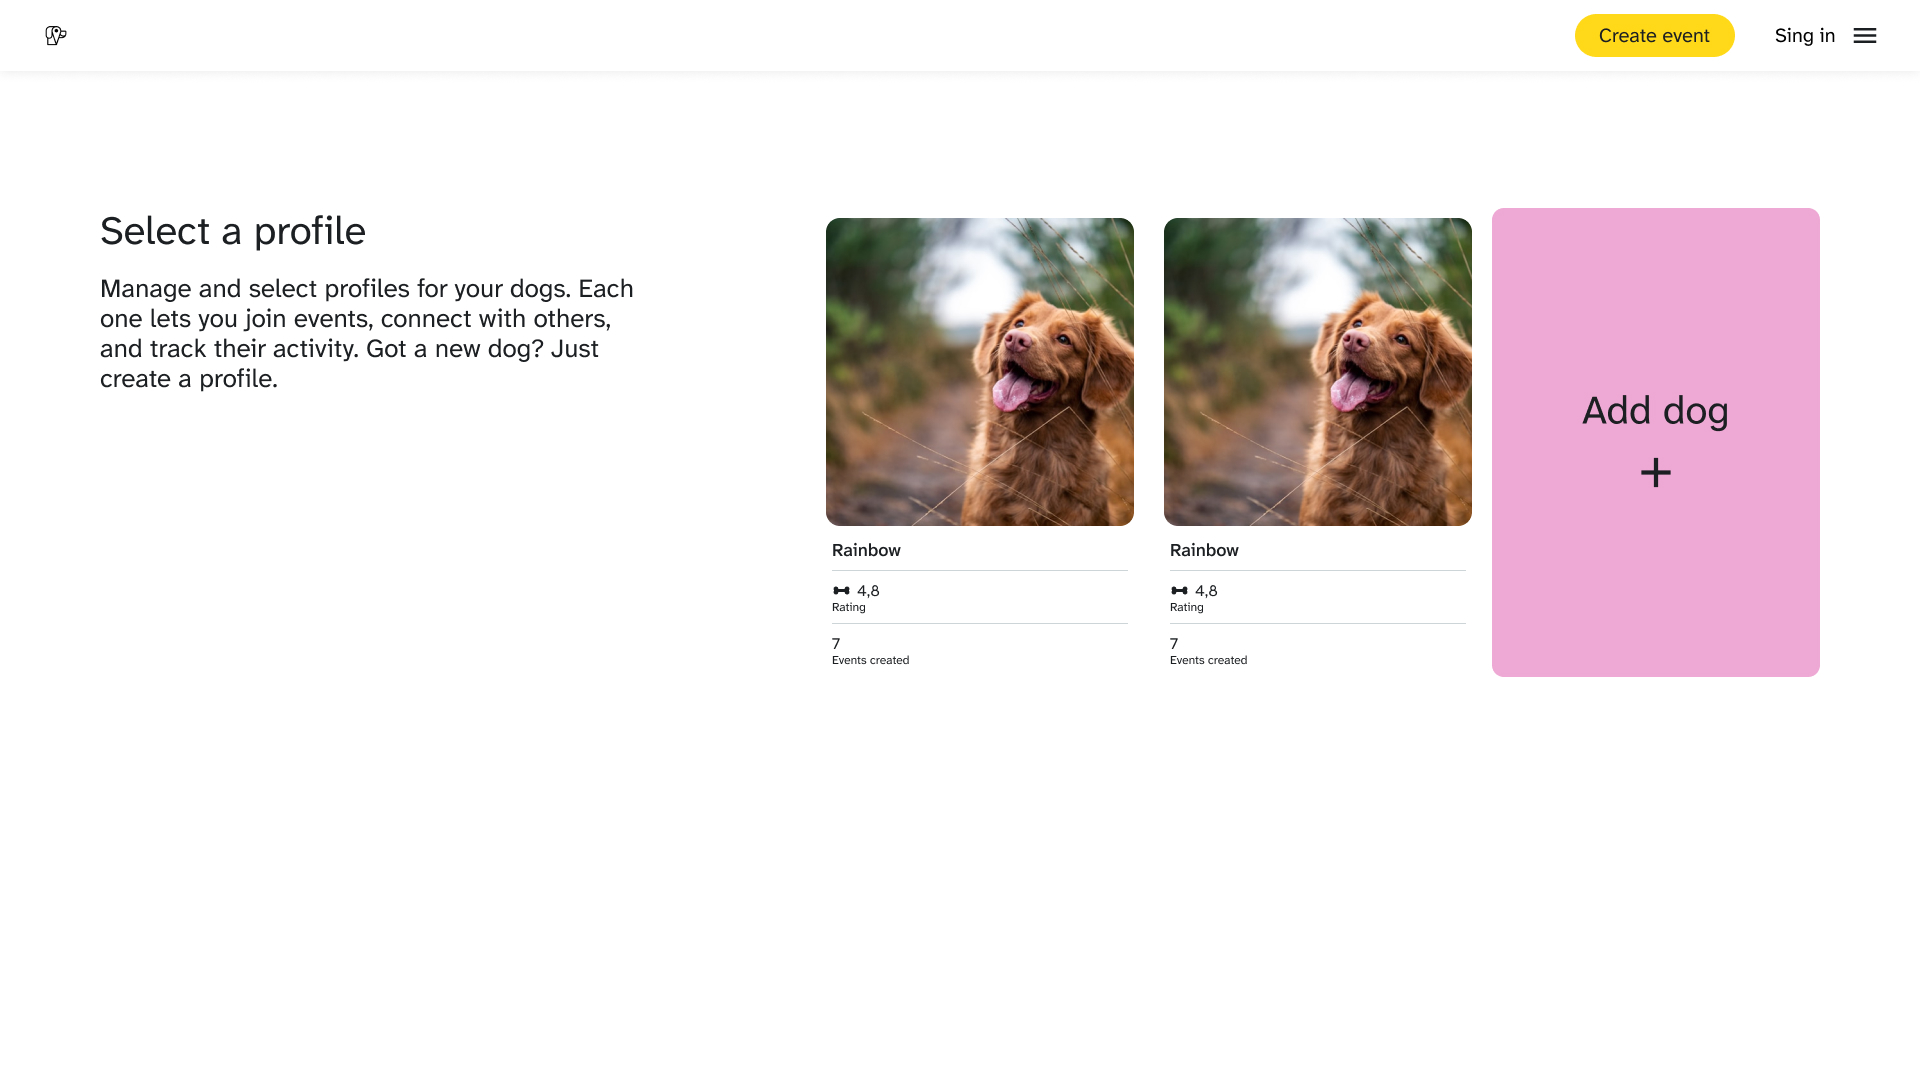Click the 4,8 rating on second card

pos(1206,591)
